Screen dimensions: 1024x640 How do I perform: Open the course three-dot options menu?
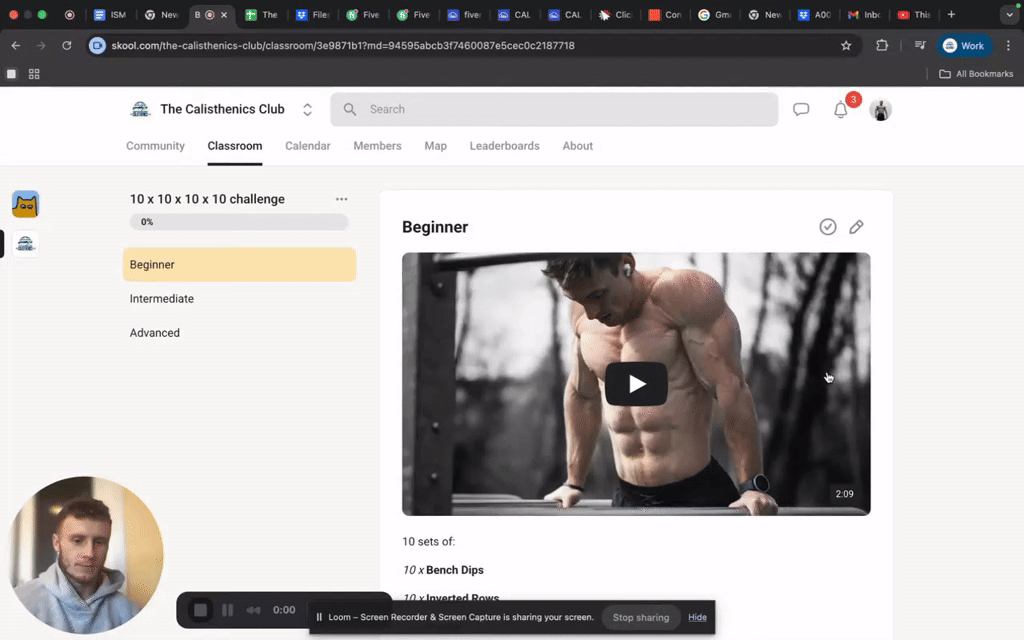click(x=342, y=199)
